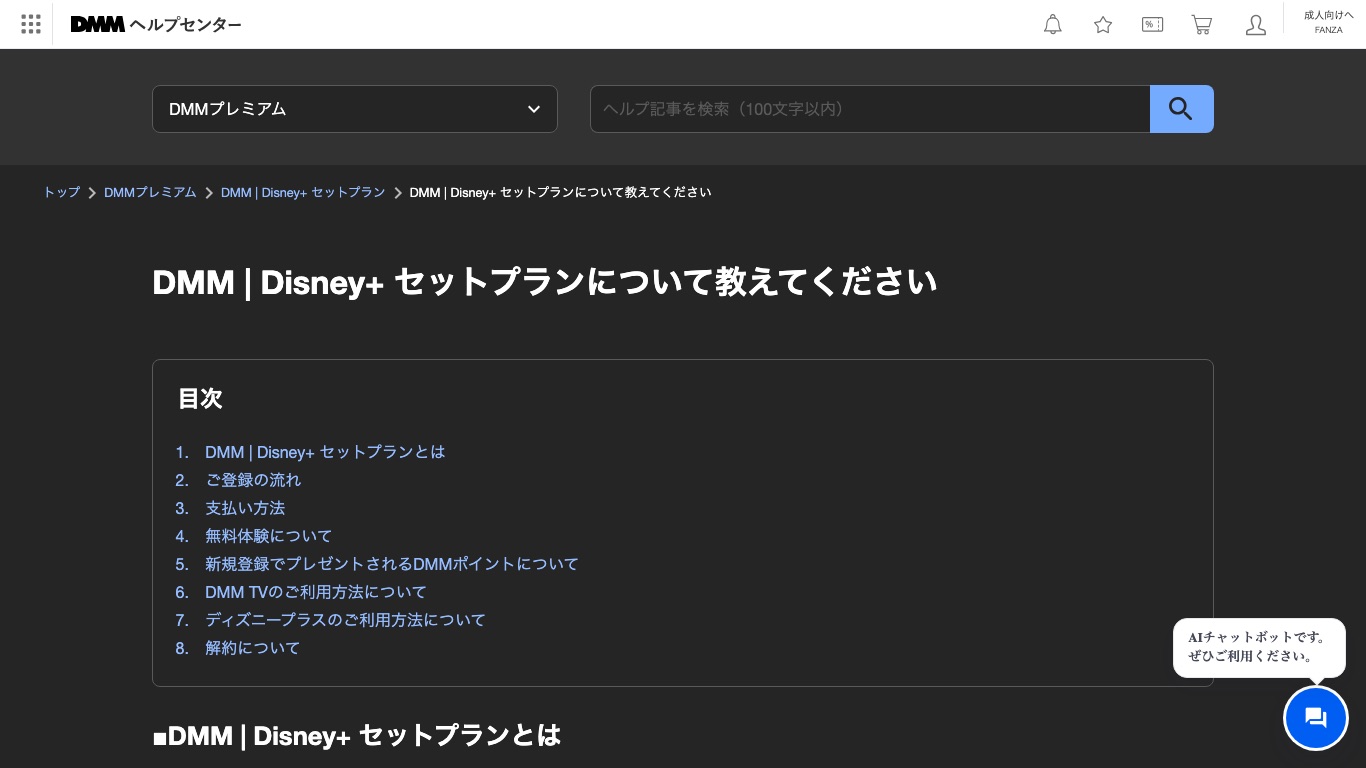Image resolution: width=1366 pixels, height=768 pixels.
Task: Click the current page breadcrumb text
Action: click(x=560, y=192)
